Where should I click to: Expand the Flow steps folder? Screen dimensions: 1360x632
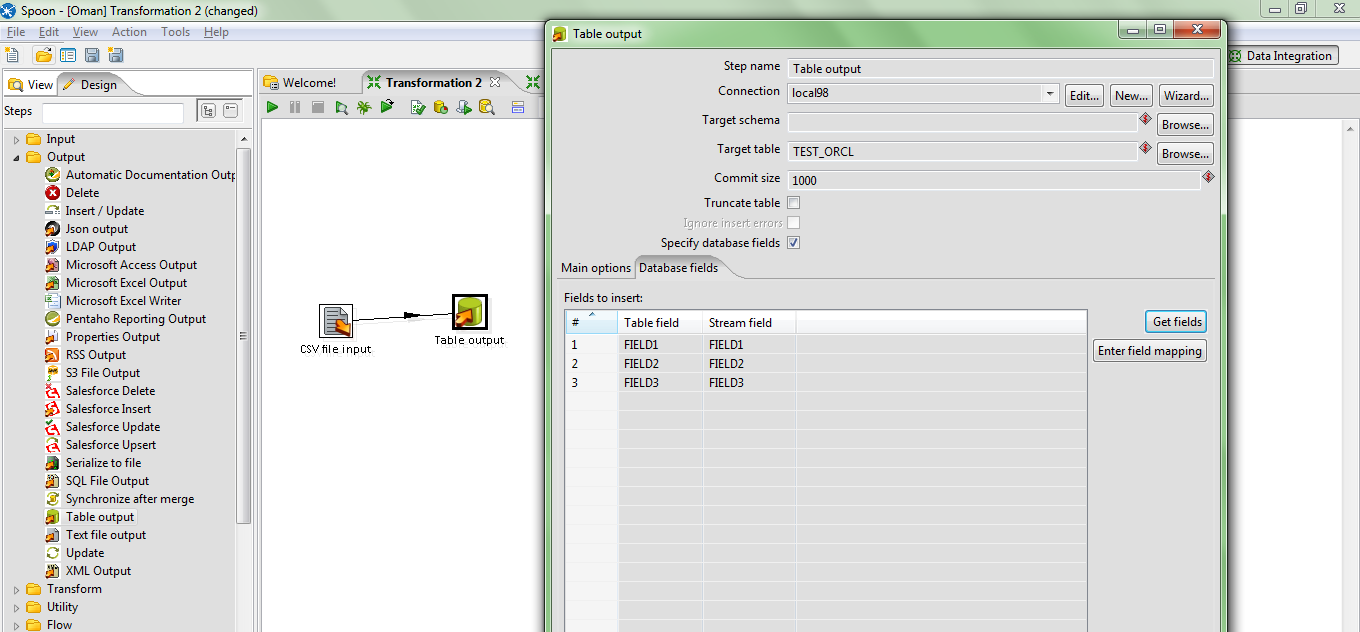click(x=17, y=626)
